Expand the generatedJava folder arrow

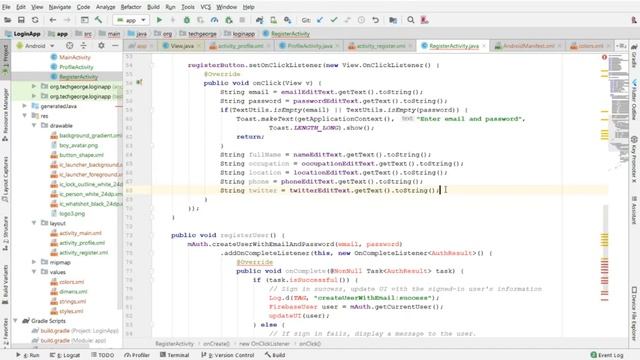pos(25,106)
